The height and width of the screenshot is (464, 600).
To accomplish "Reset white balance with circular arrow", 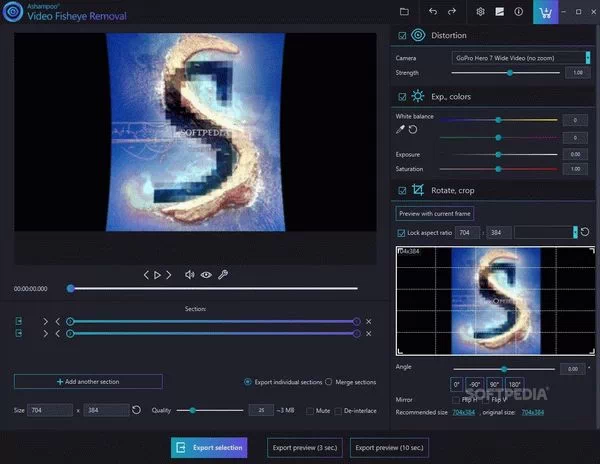I will pyautogui.click(x=413, y=130).
